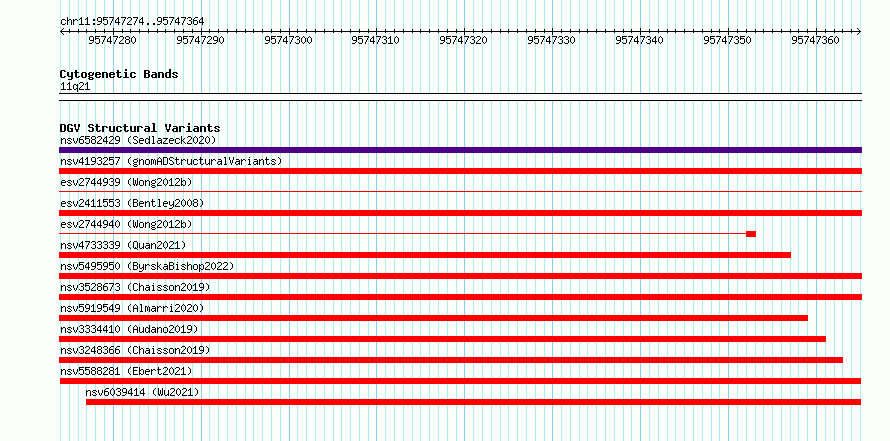Click variant label nsv6039414 (Wu2021)

(x=142, y=392)
